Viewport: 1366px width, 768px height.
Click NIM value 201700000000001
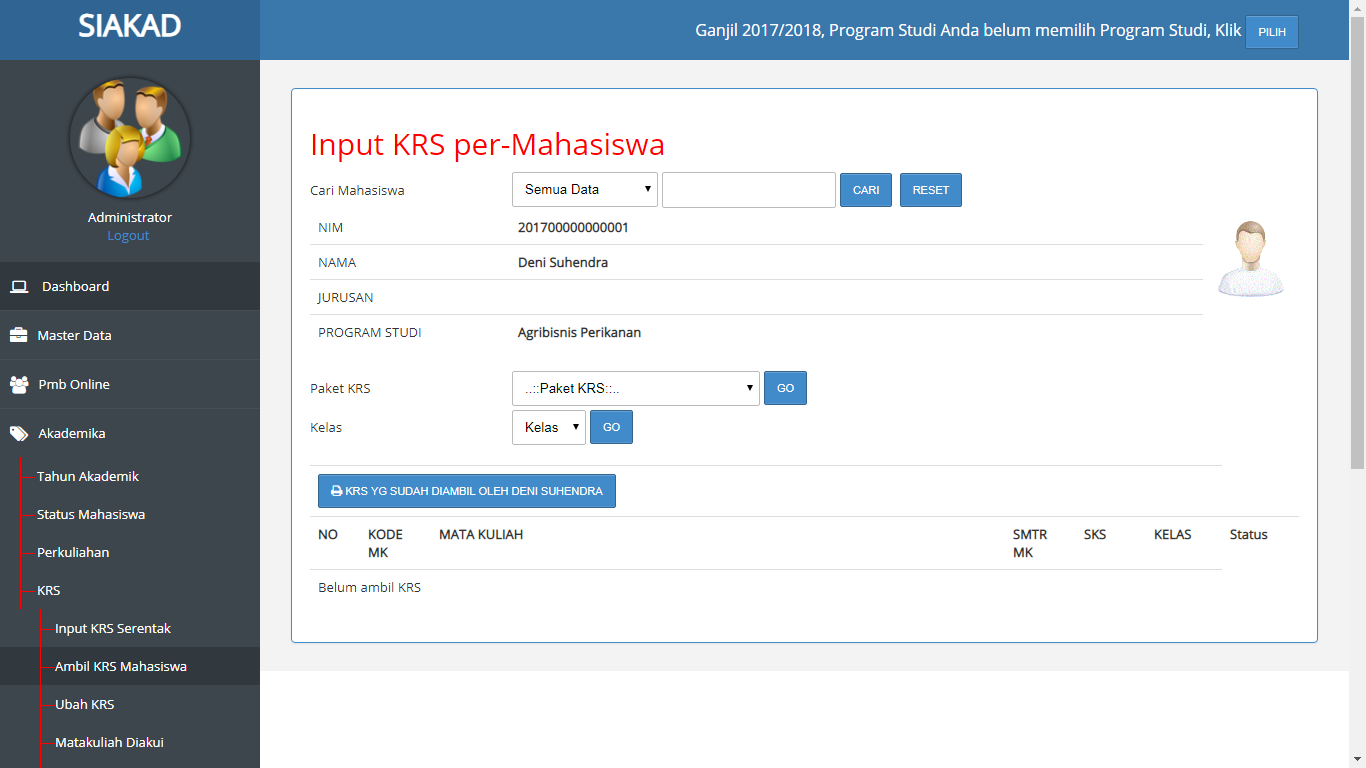pos(573,228)
